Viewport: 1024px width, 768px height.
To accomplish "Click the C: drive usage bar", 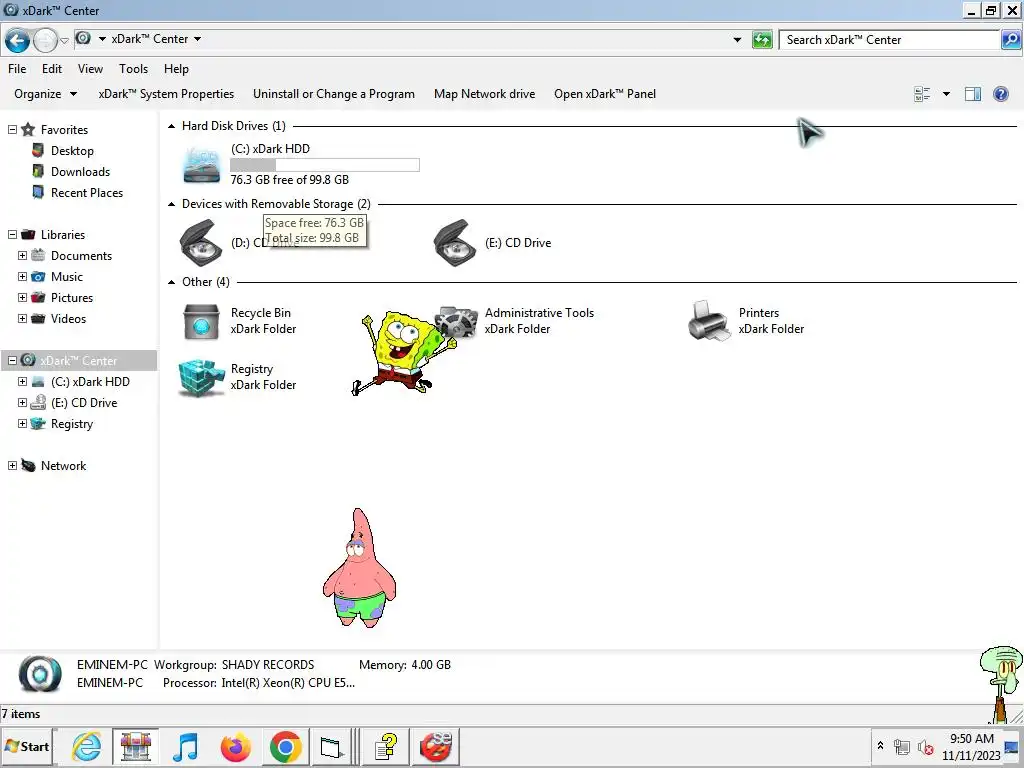I will [325, 165].
